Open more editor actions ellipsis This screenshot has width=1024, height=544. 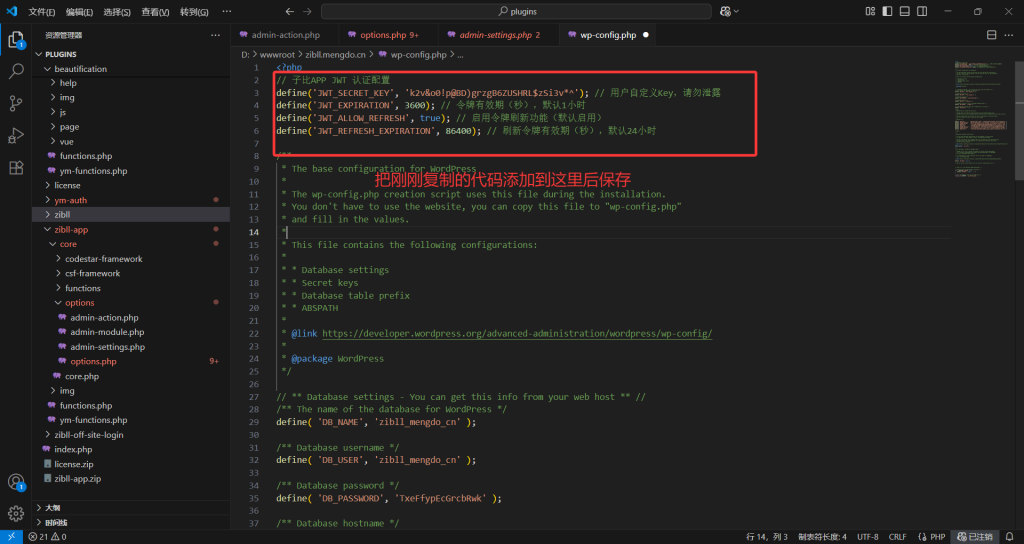[1009, 35]
